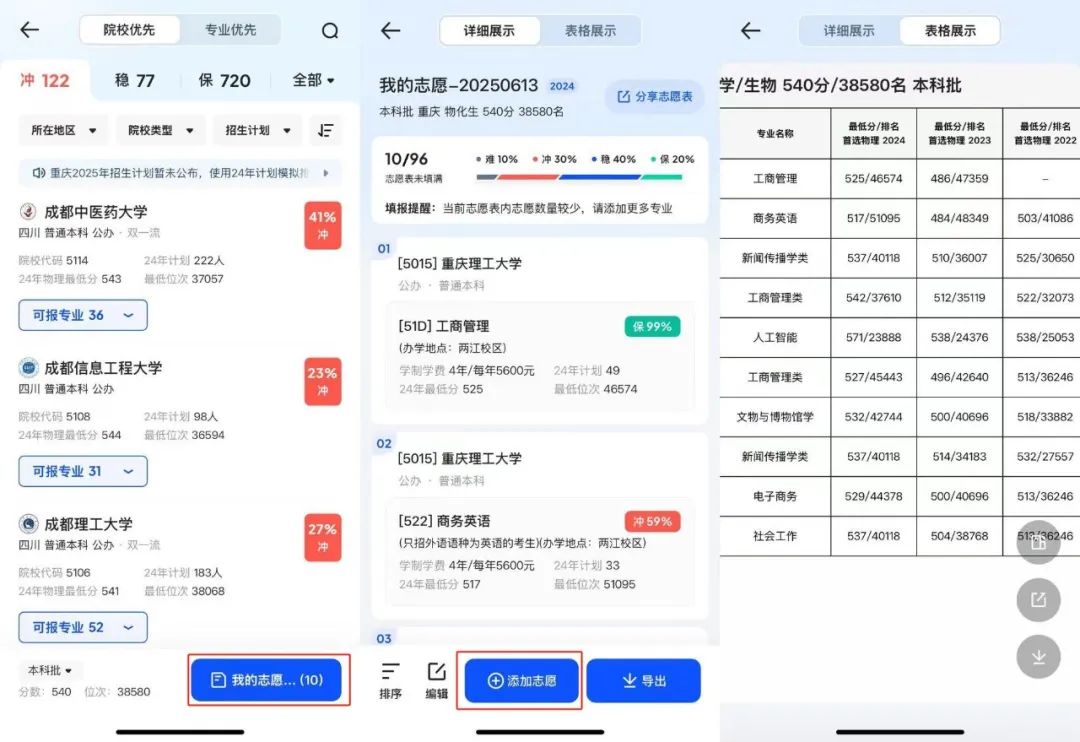Expand 可报专业 52 for 成都理工大学

click(x=83, y=627)
